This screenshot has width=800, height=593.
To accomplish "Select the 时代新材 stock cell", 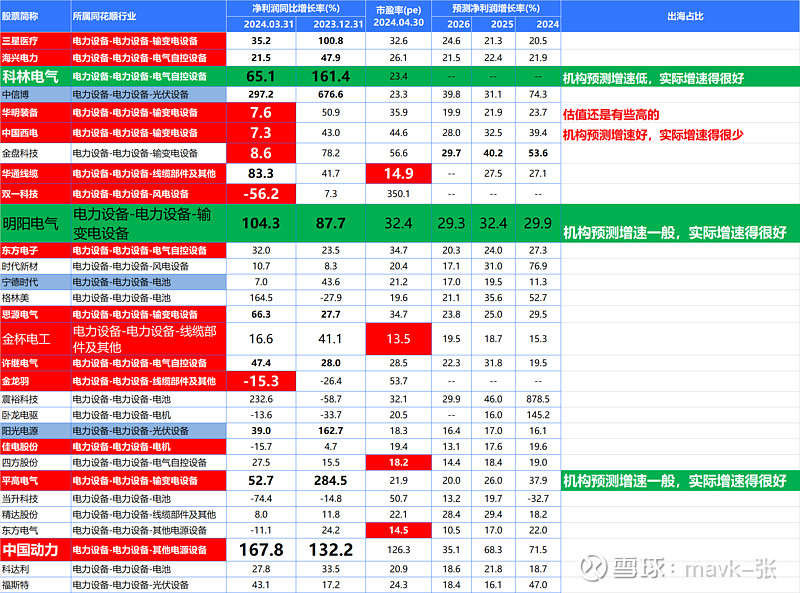I will 35,266.
